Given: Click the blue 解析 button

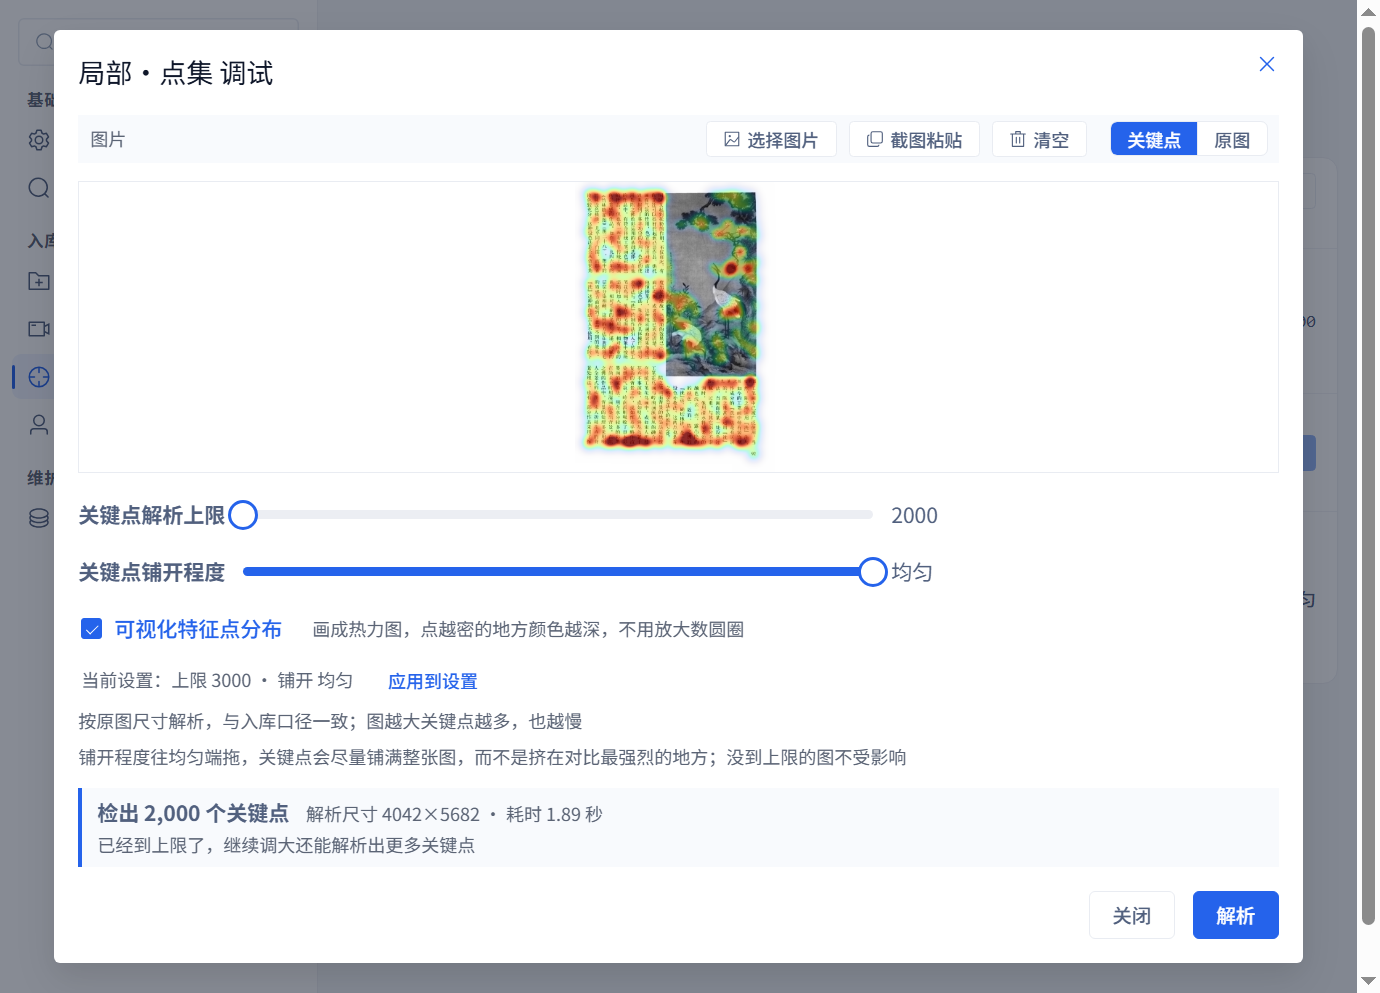Looking at the screenshot, I should point(1236,915).
